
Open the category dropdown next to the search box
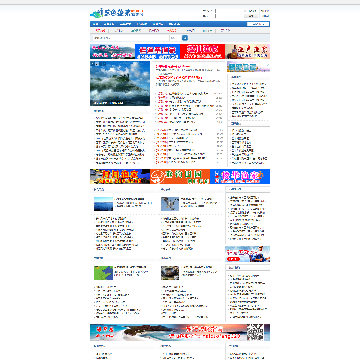click(175, 38)
